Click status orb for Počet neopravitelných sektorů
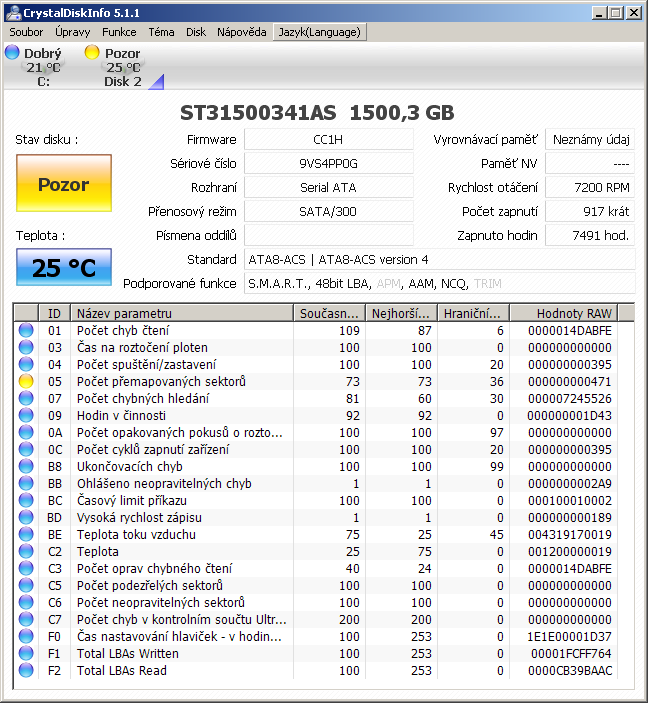This screenshot has height=703, width=648. coord(26,602)
